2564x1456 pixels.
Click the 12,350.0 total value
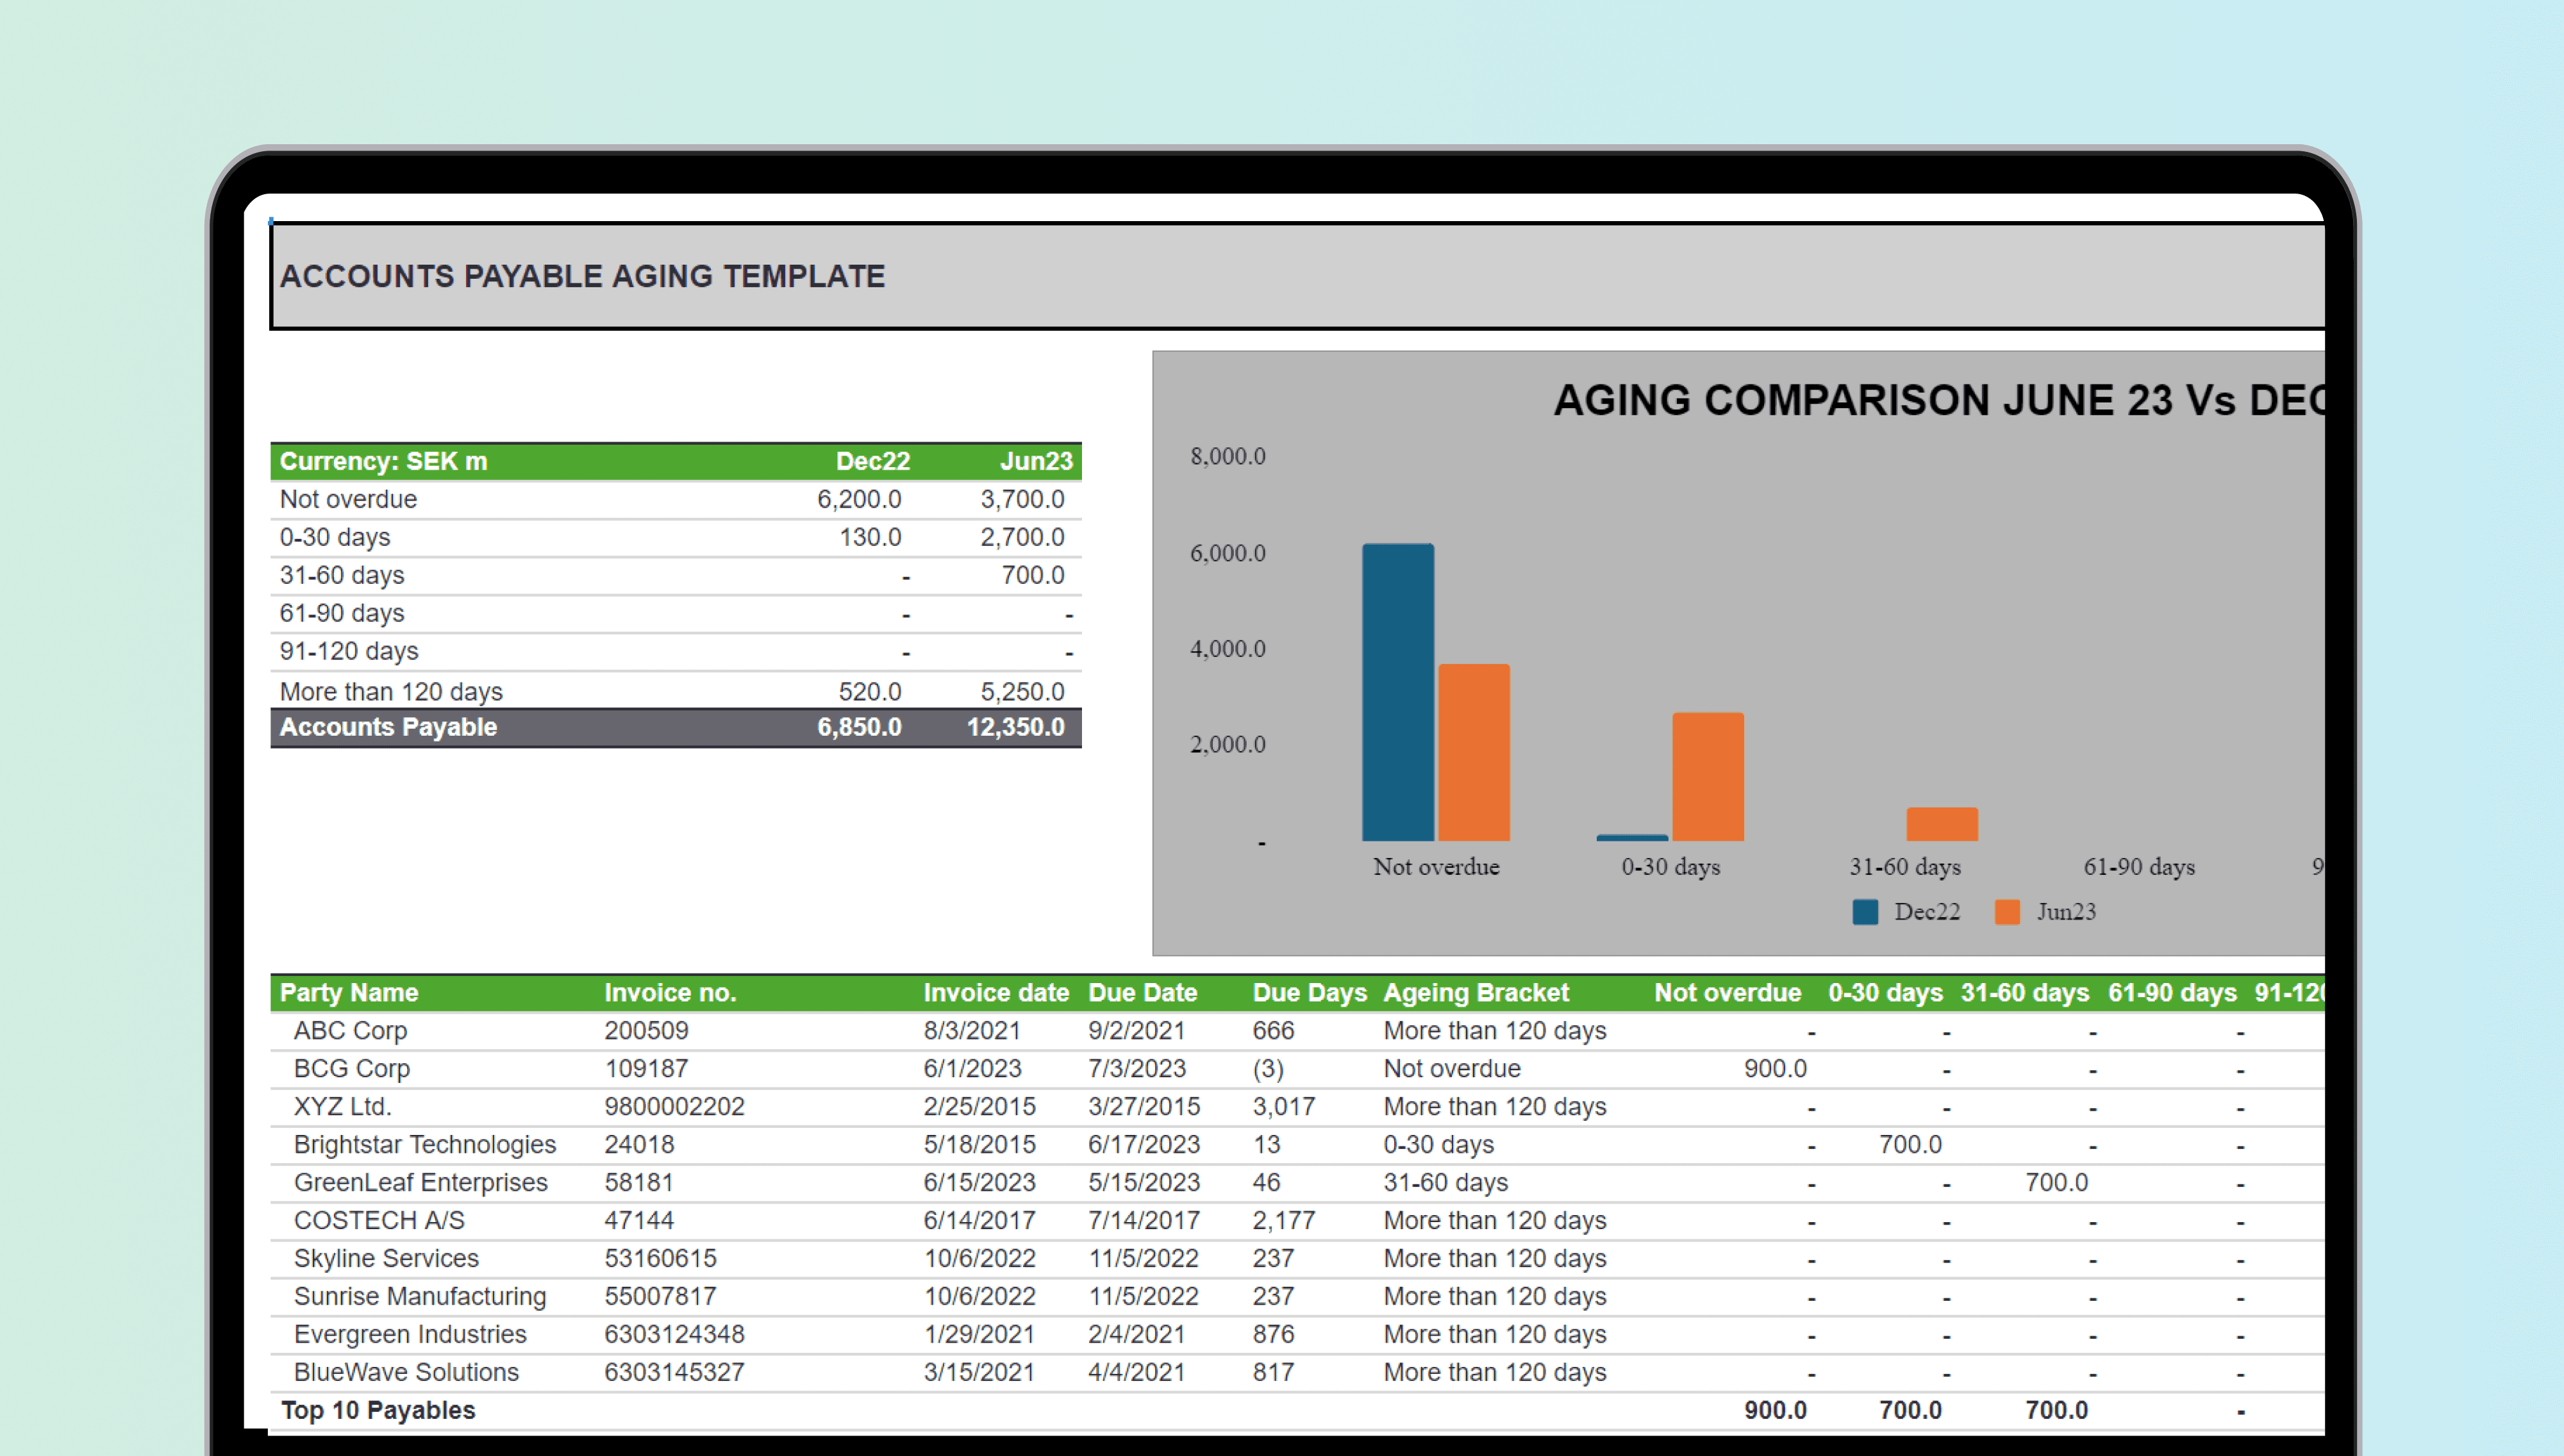click(1015, 727)
